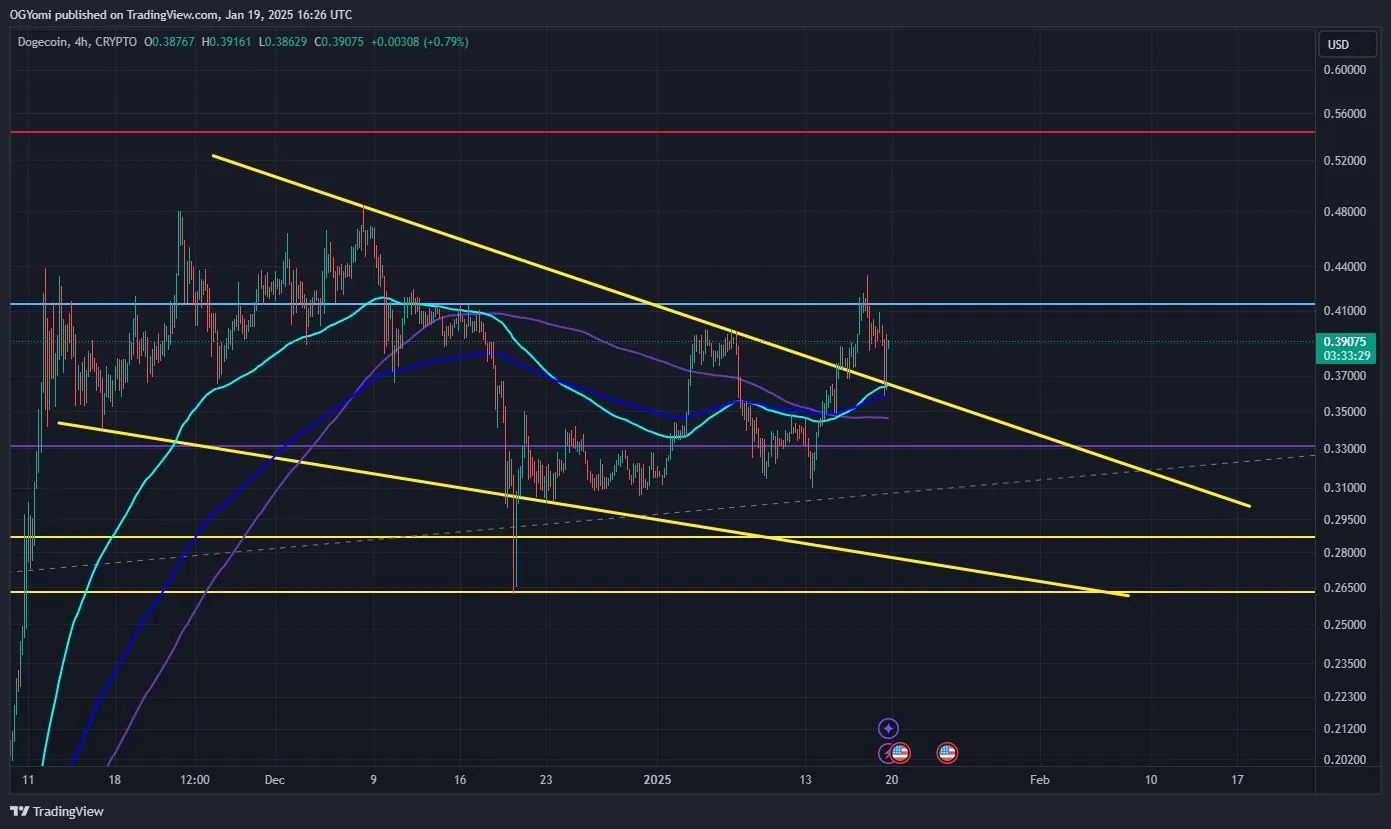The width and height of the screenshot is (1391, 829).
Task: Click the OGYomi publication header text
Action: [x=178, y=14]
